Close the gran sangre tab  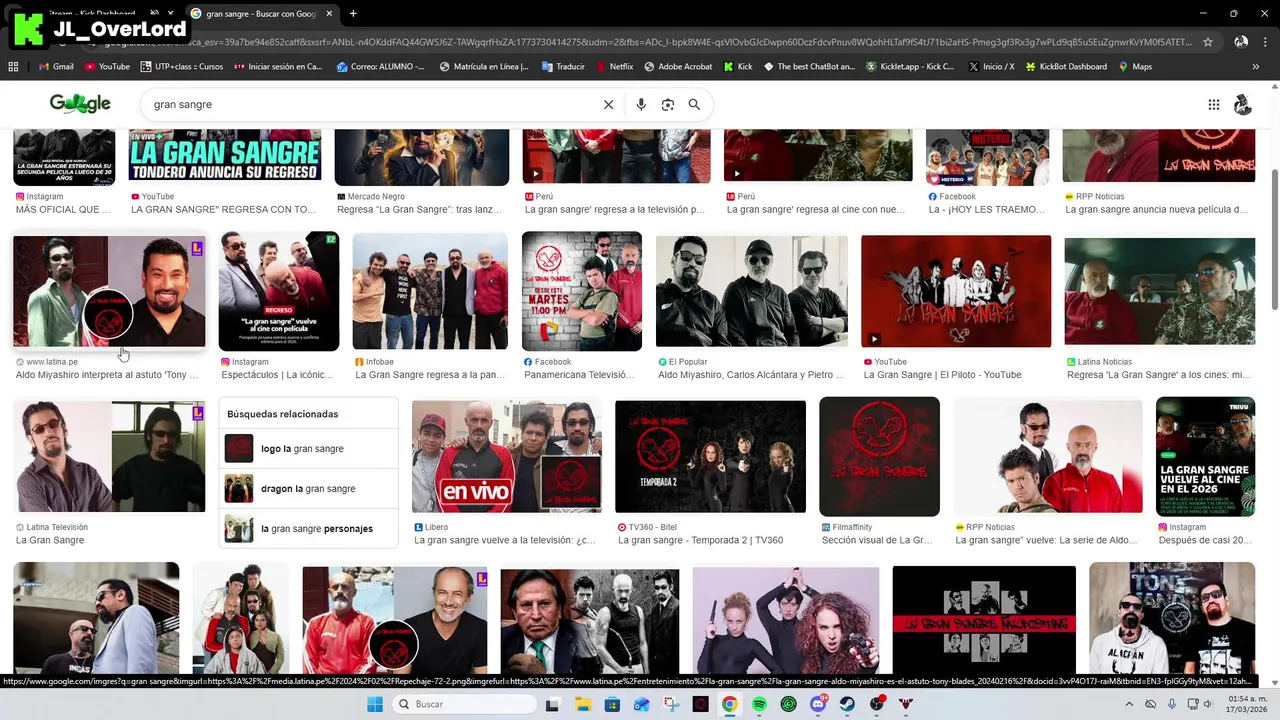coord(329,14)
